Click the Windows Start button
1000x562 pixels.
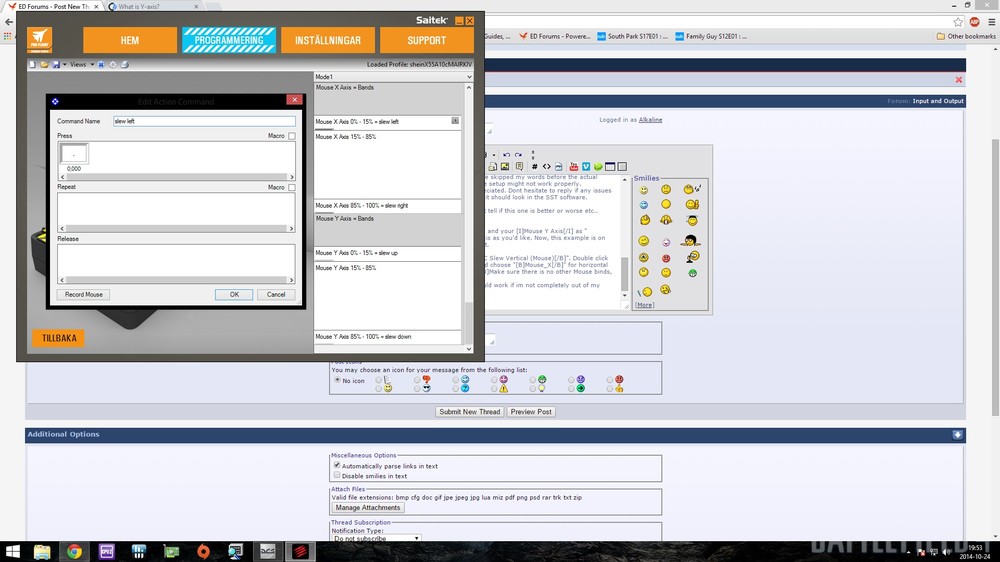(12, 551)
